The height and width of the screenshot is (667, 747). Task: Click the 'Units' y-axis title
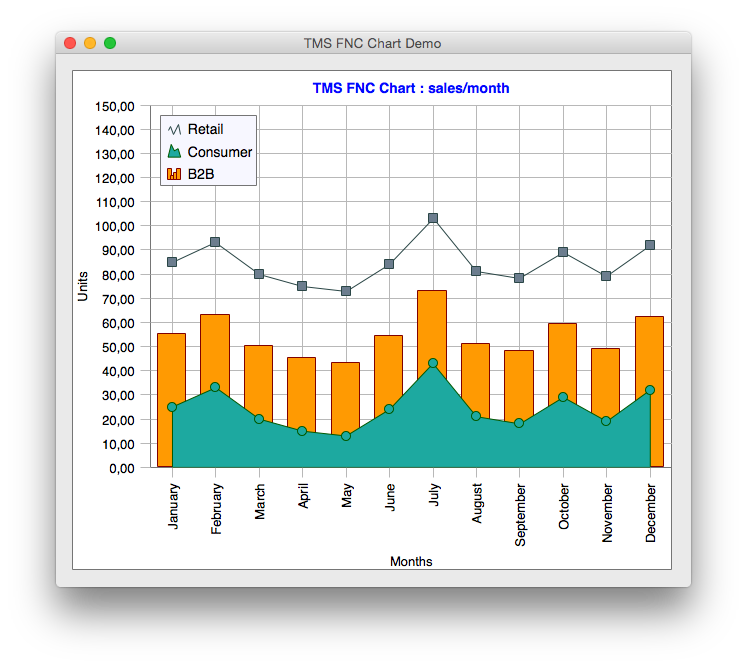[83, 286]
